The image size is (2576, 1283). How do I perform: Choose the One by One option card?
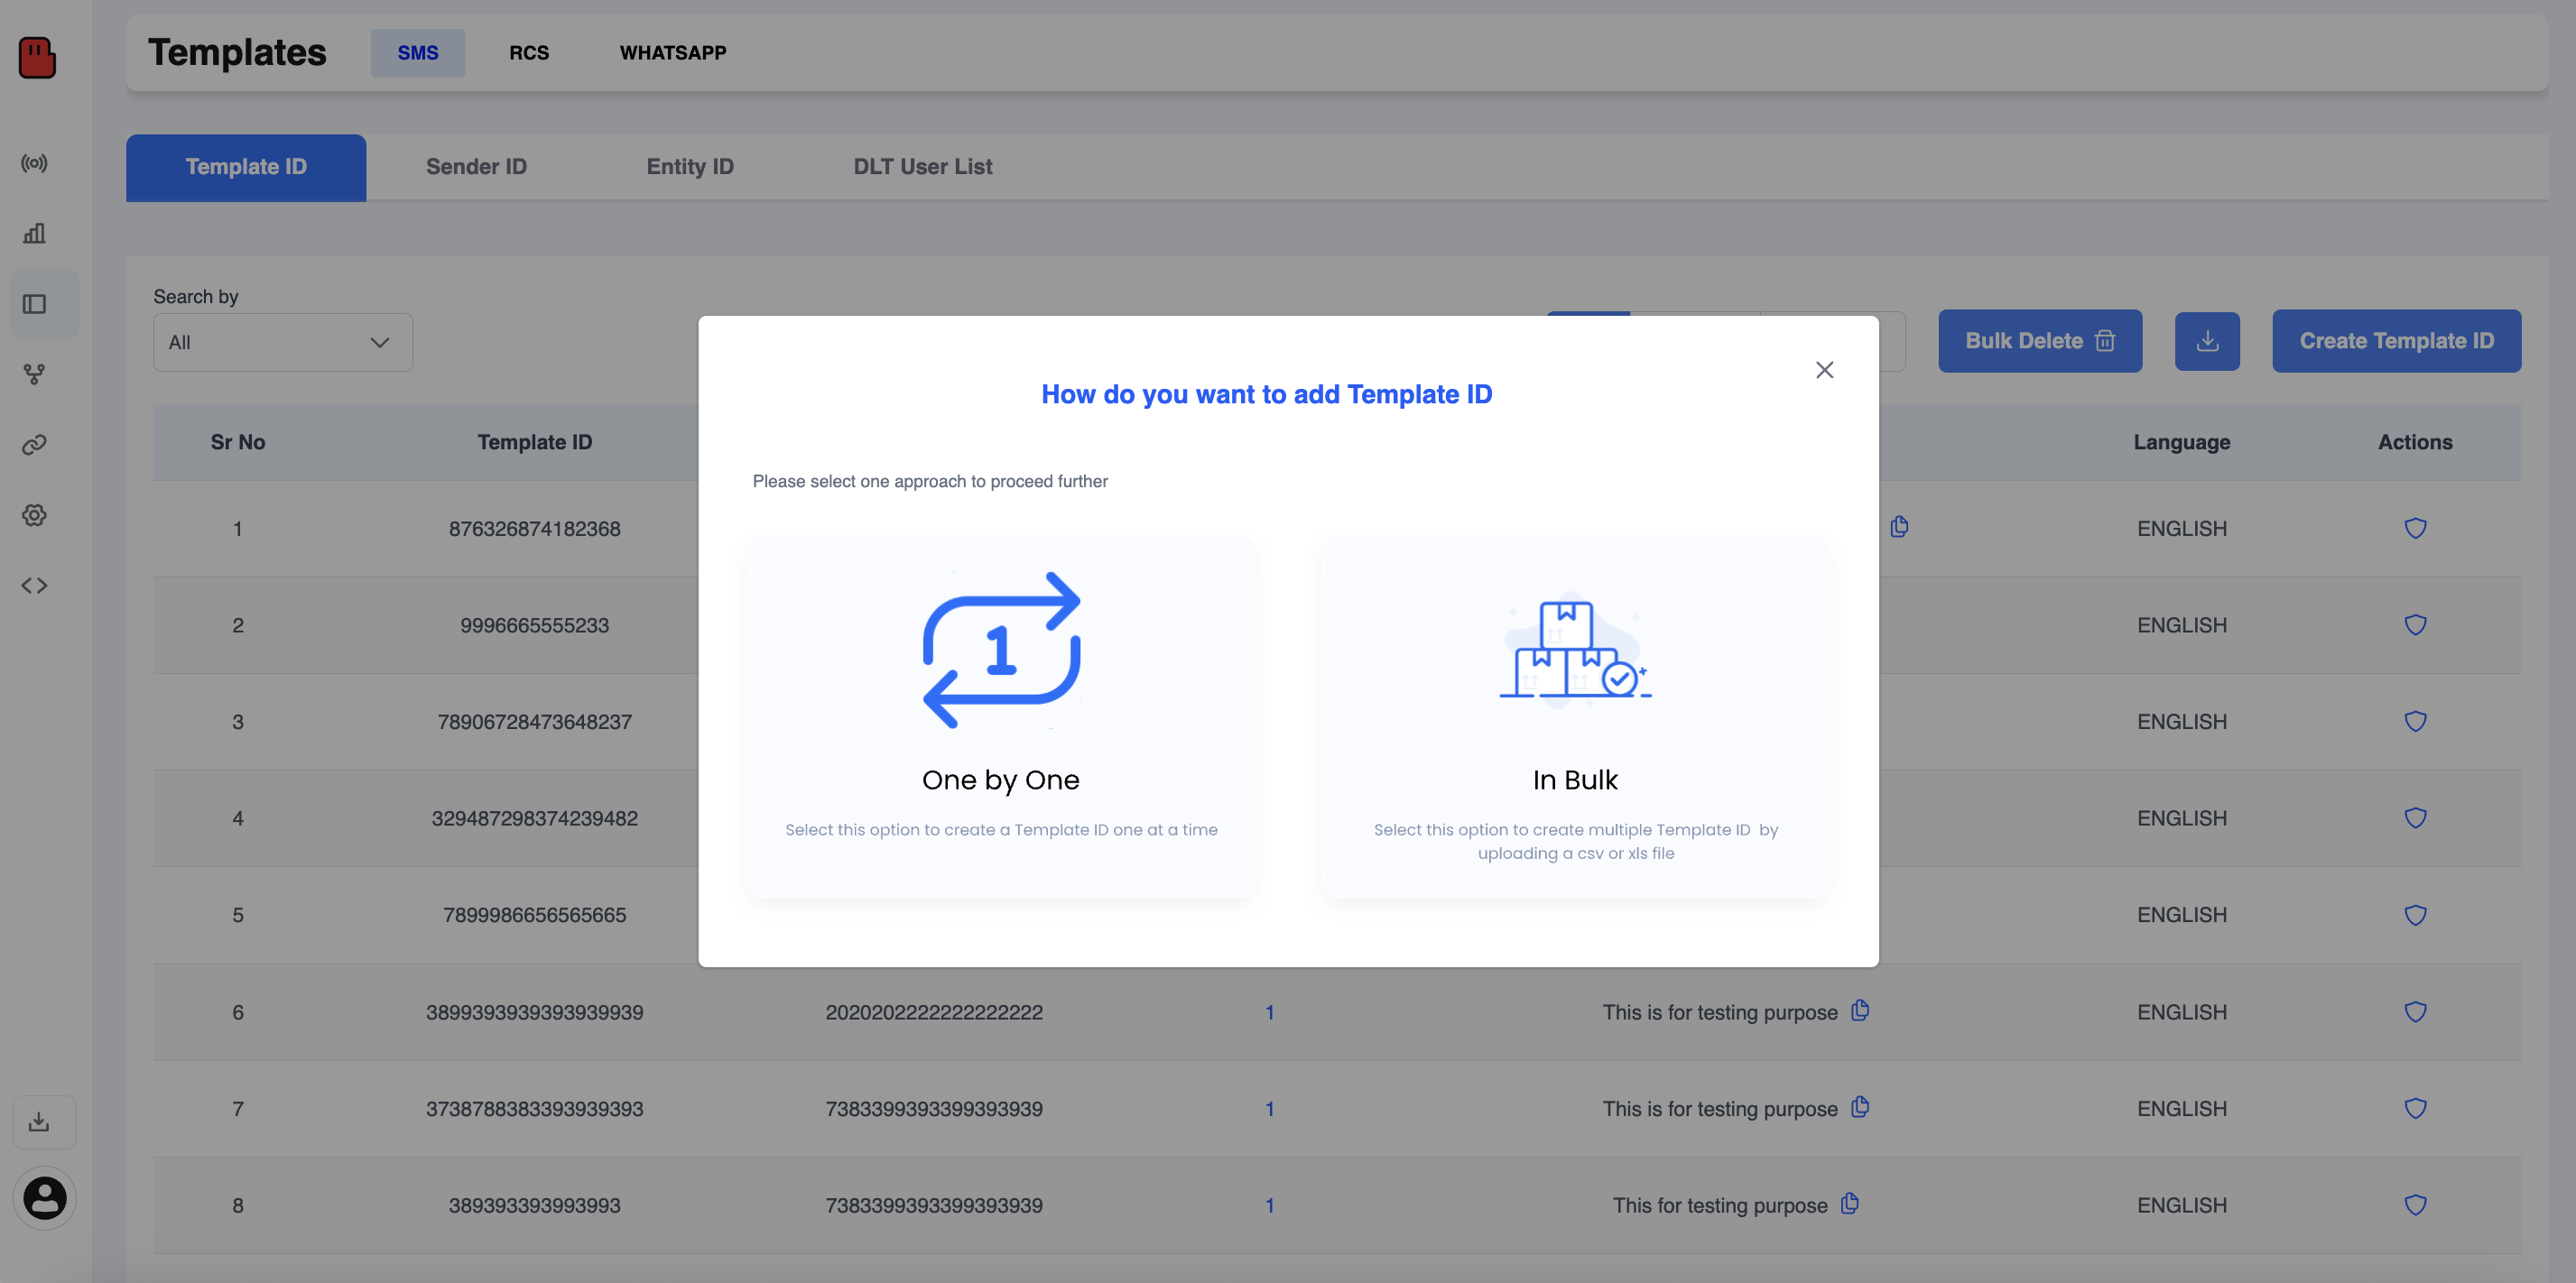tap(1001, 717)
